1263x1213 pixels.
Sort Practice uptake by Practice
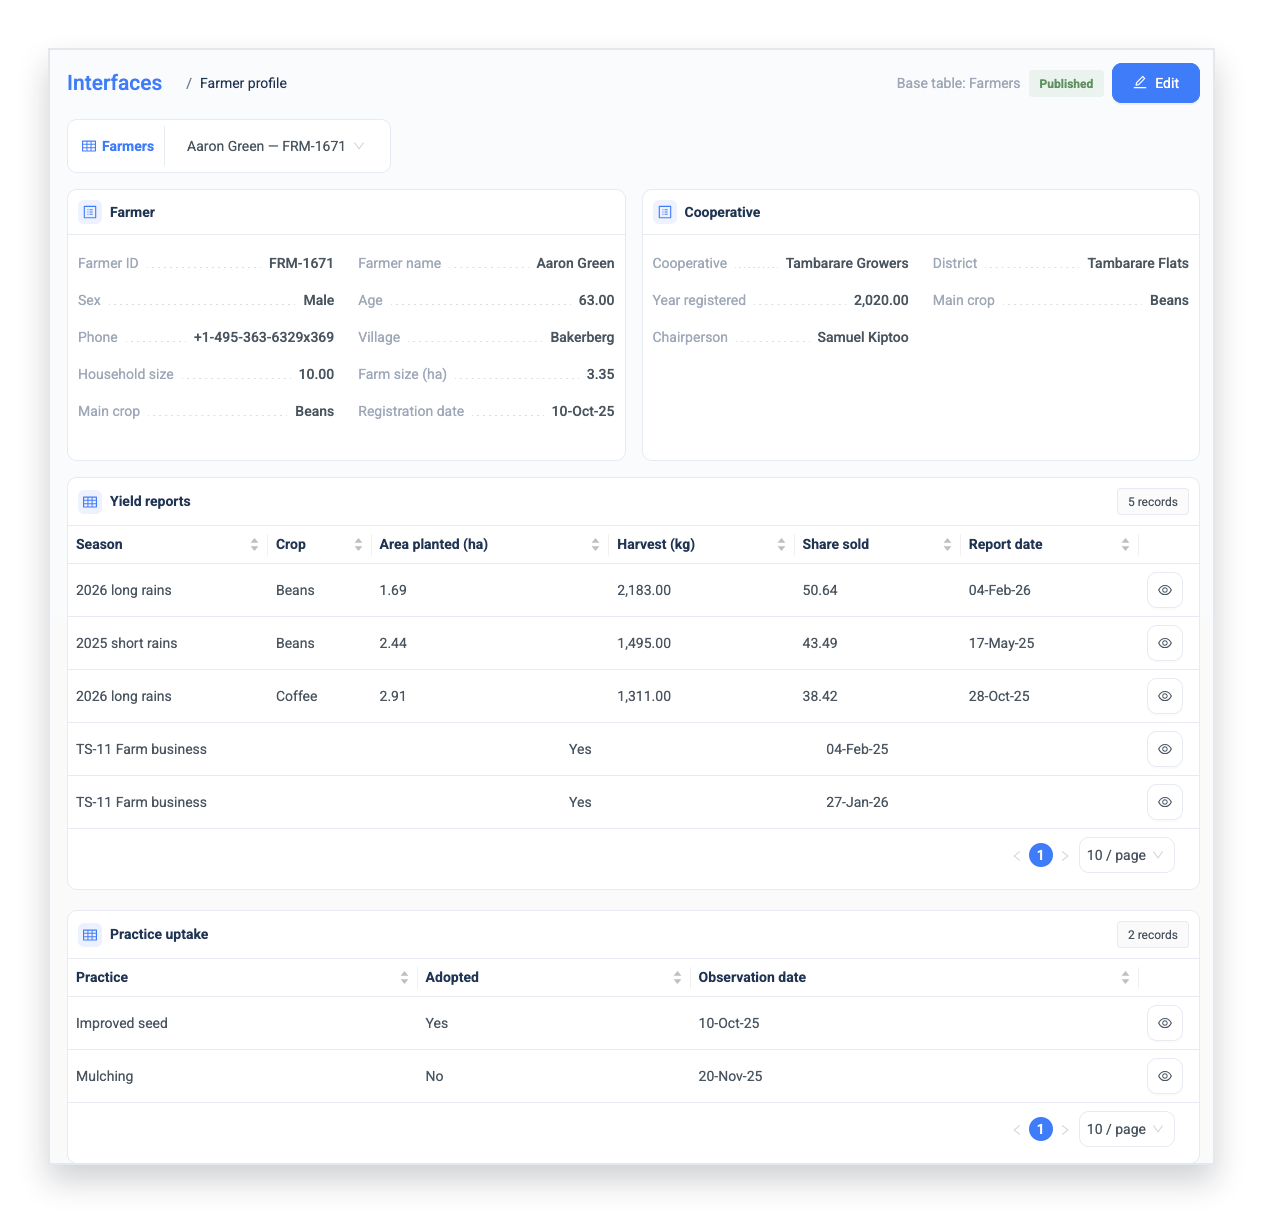pos(404,978)
